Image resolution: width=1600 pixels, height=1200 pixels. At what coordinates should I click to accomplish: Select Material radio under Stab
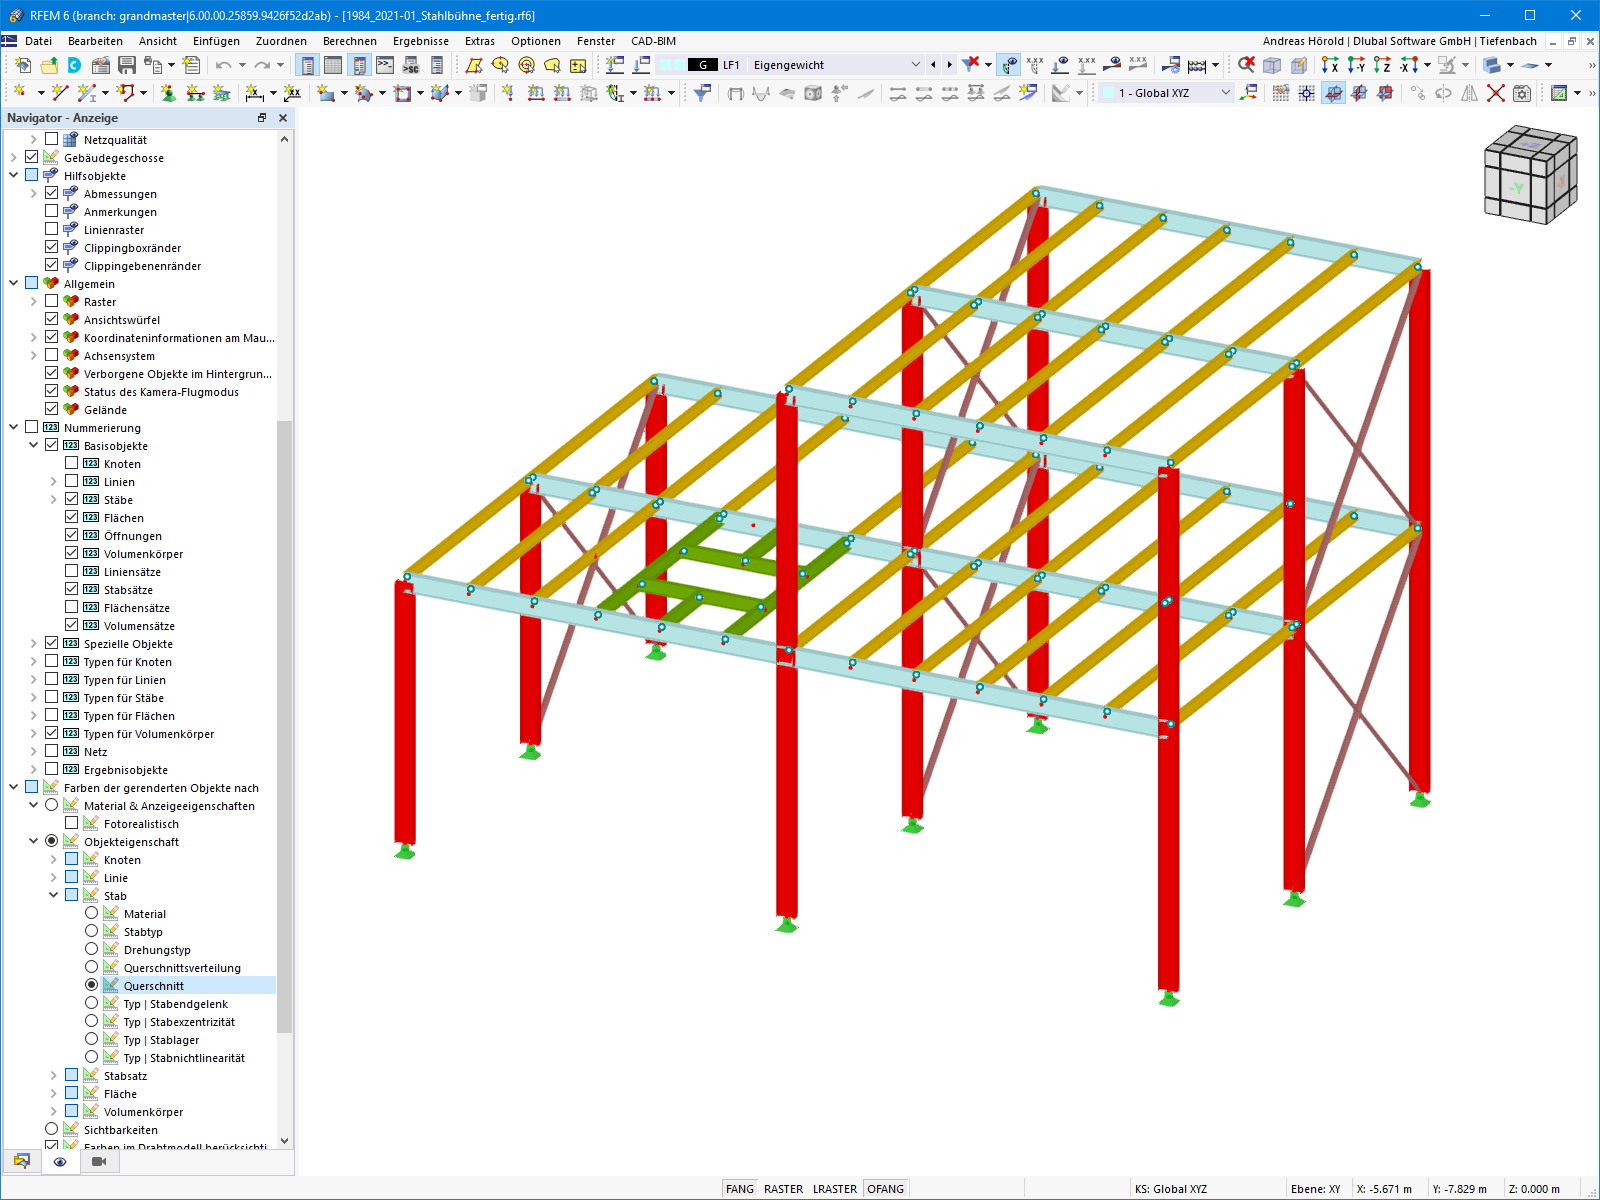click(92, 913)
